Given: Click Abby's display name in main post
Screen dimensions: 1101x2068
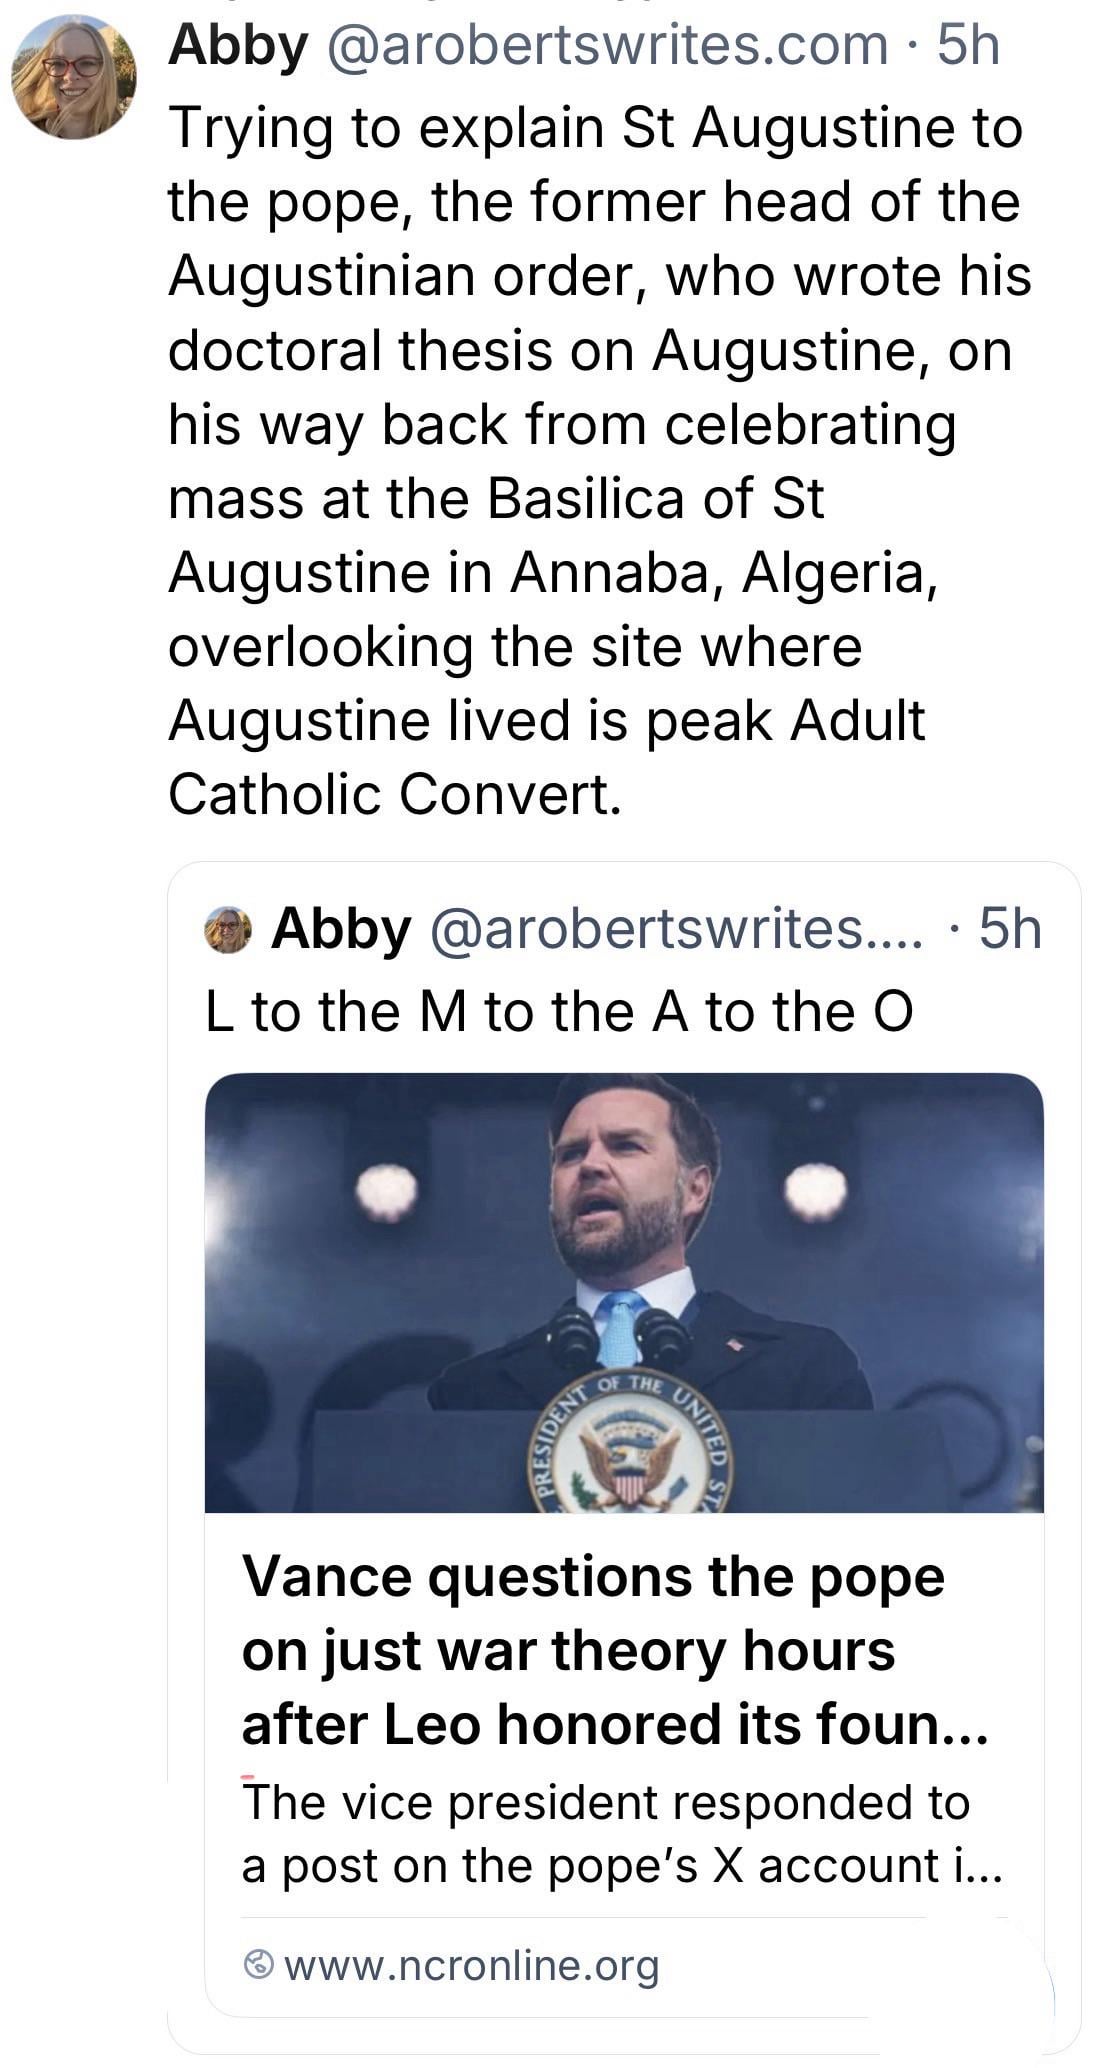Looking at the screenshot, I should (x=238, y=46).
